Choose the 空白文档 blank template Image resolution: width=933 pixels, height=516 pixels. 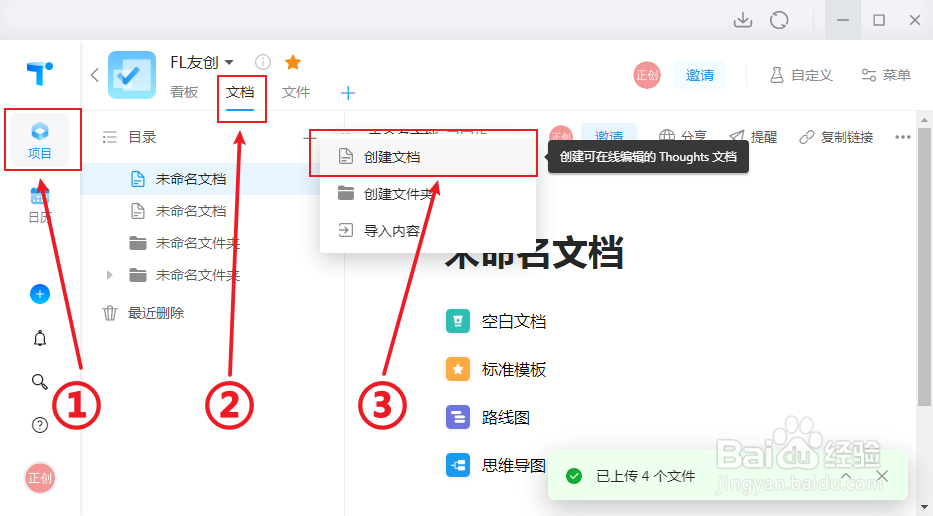coord(496,321)
